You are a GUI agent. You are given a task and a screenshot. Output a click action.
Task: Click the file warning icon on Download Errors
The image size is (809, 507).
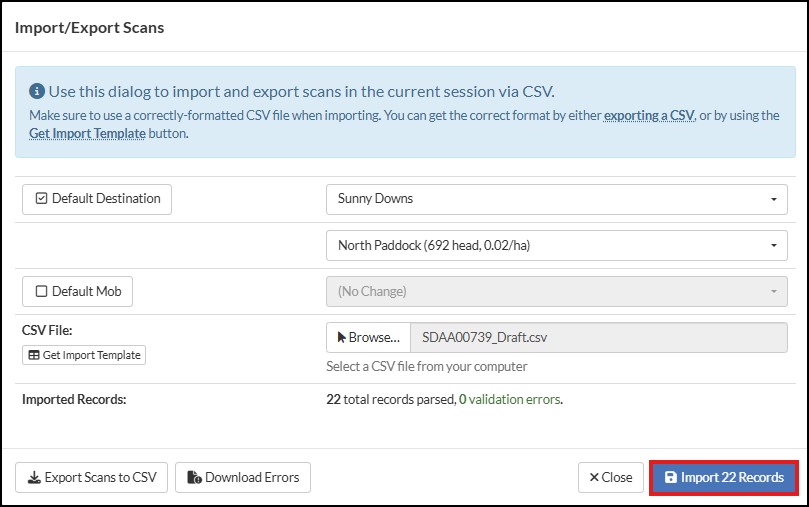(194, 478)
